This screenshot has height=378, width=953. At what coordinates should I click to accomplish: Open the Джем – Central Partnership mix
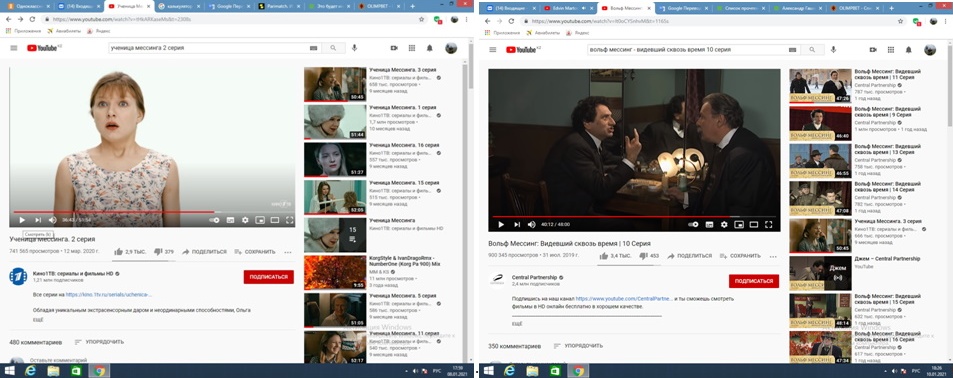click(x=820, y=273)
